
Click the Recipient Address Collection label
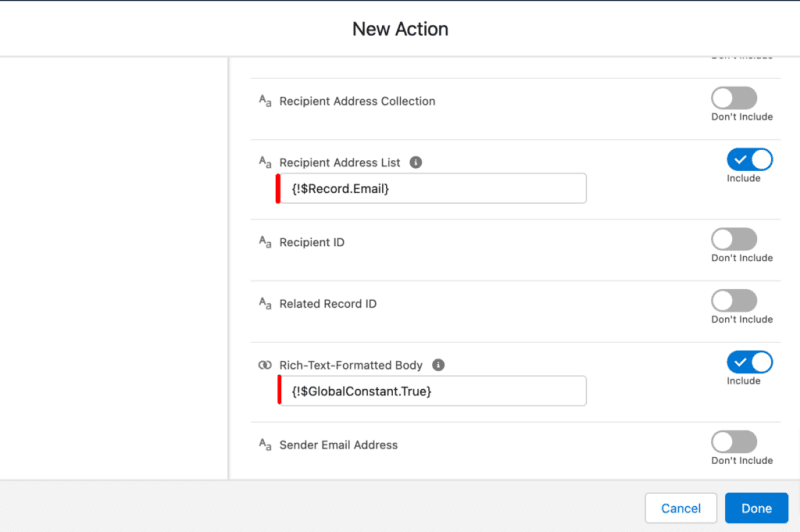[x=357, y=101]
